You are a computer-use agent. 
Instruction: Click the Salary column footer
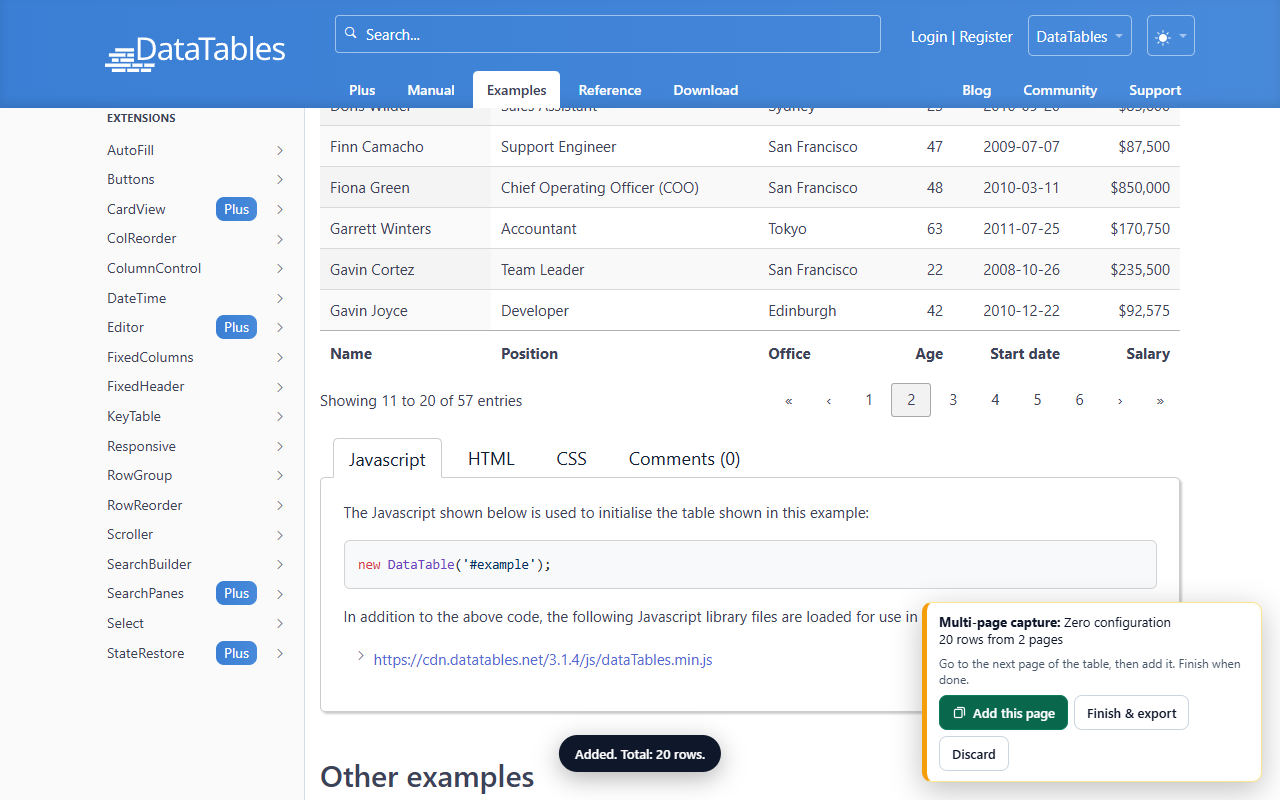pos(1125,354)
